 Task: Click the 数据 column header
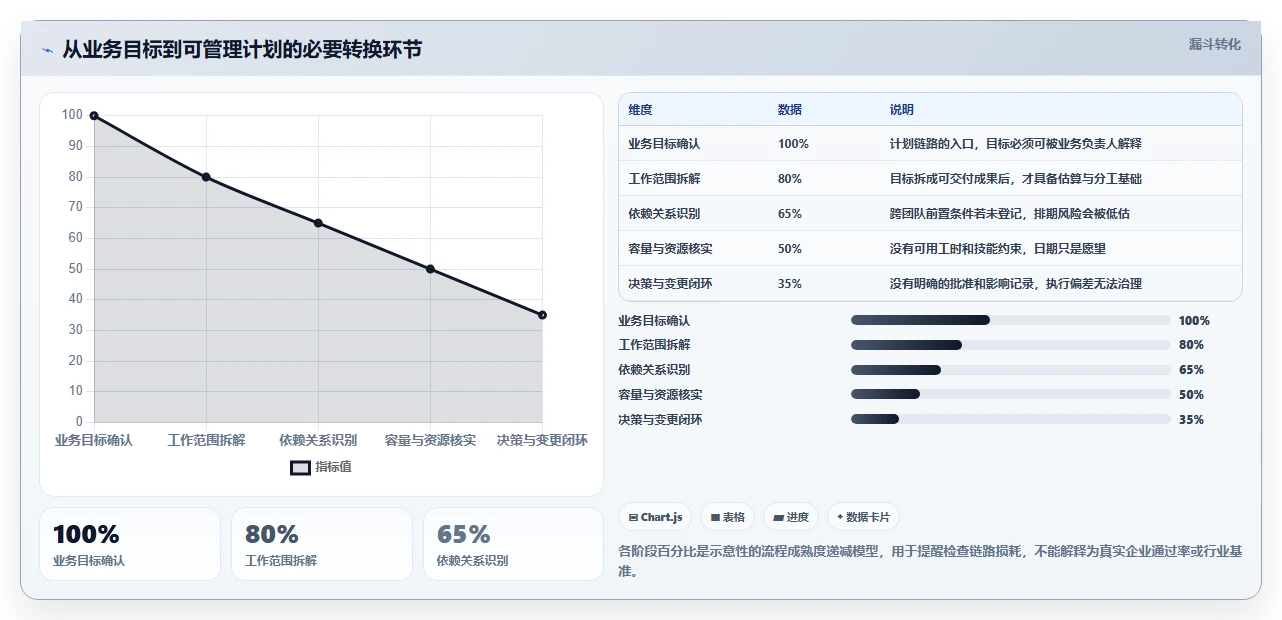[x=790, y=110]
